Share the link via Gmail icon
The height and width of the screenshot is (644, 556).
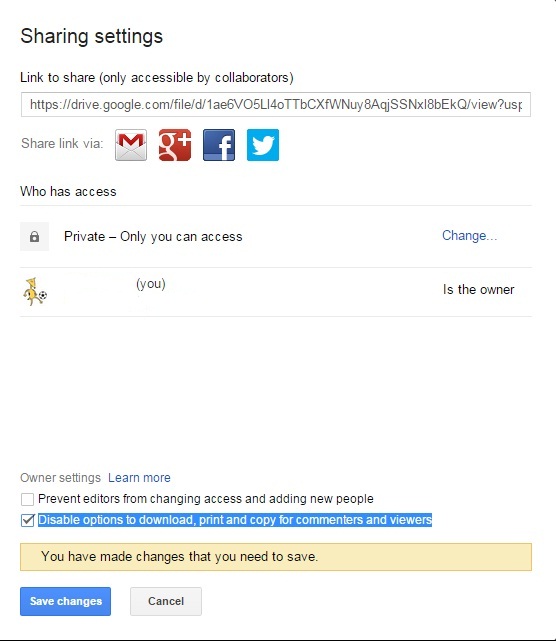coord(131,145)
